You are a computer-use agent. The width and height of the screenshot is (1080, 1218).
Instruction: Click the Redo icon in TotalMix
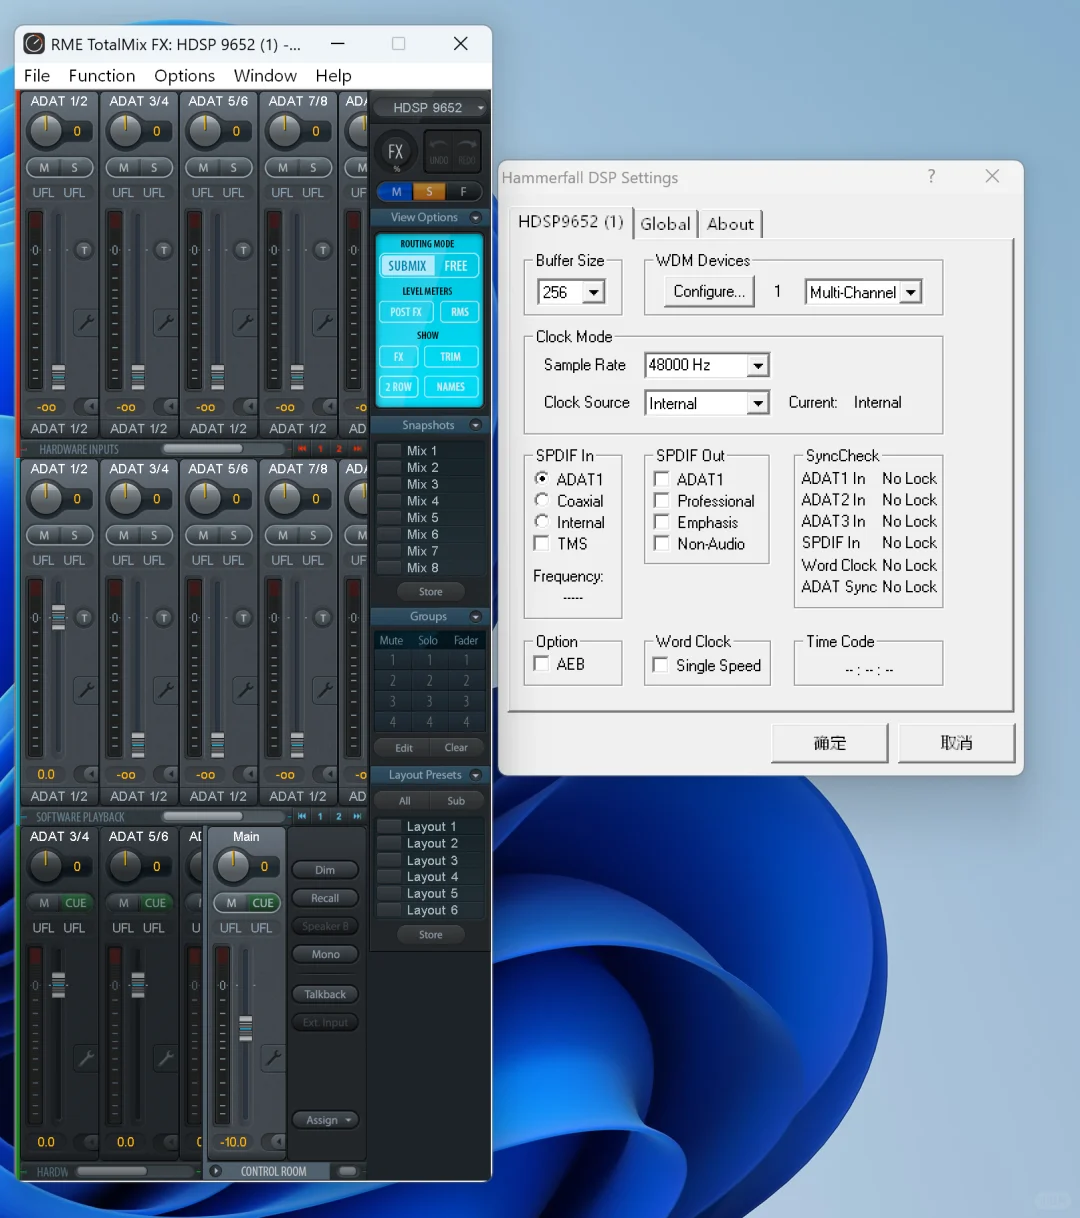pos(467,152)
